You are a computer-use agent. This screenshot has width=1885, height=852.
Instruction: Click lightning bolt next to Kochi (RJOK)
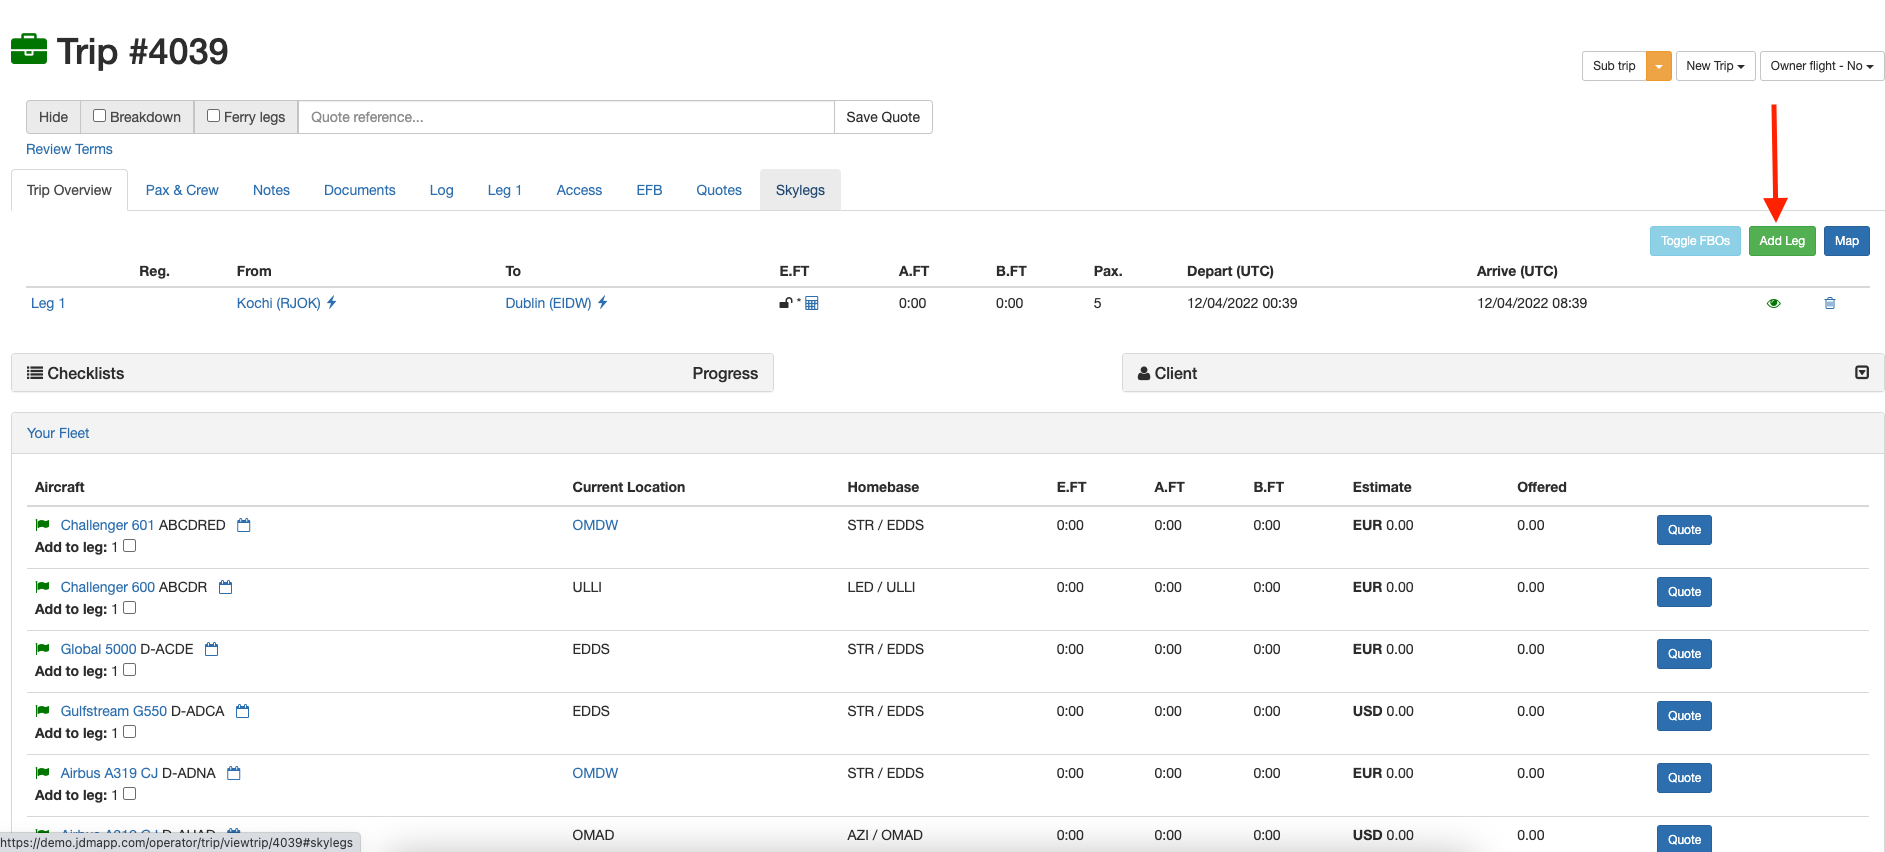point(332,302)
